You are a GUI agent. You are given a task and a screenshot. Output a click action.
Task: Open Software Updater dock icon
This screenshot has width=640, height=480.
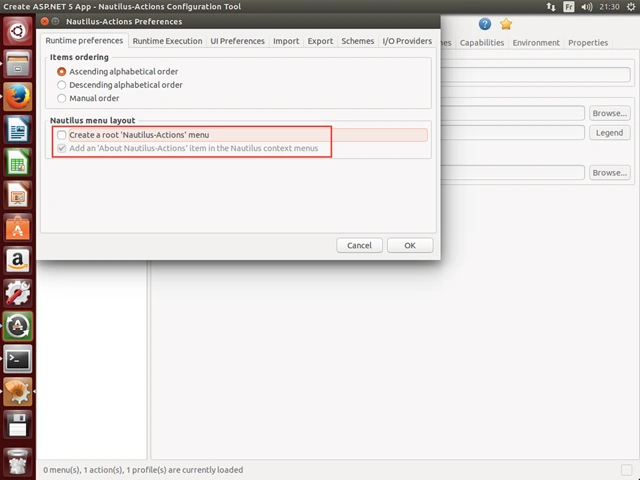coord(18,326)
